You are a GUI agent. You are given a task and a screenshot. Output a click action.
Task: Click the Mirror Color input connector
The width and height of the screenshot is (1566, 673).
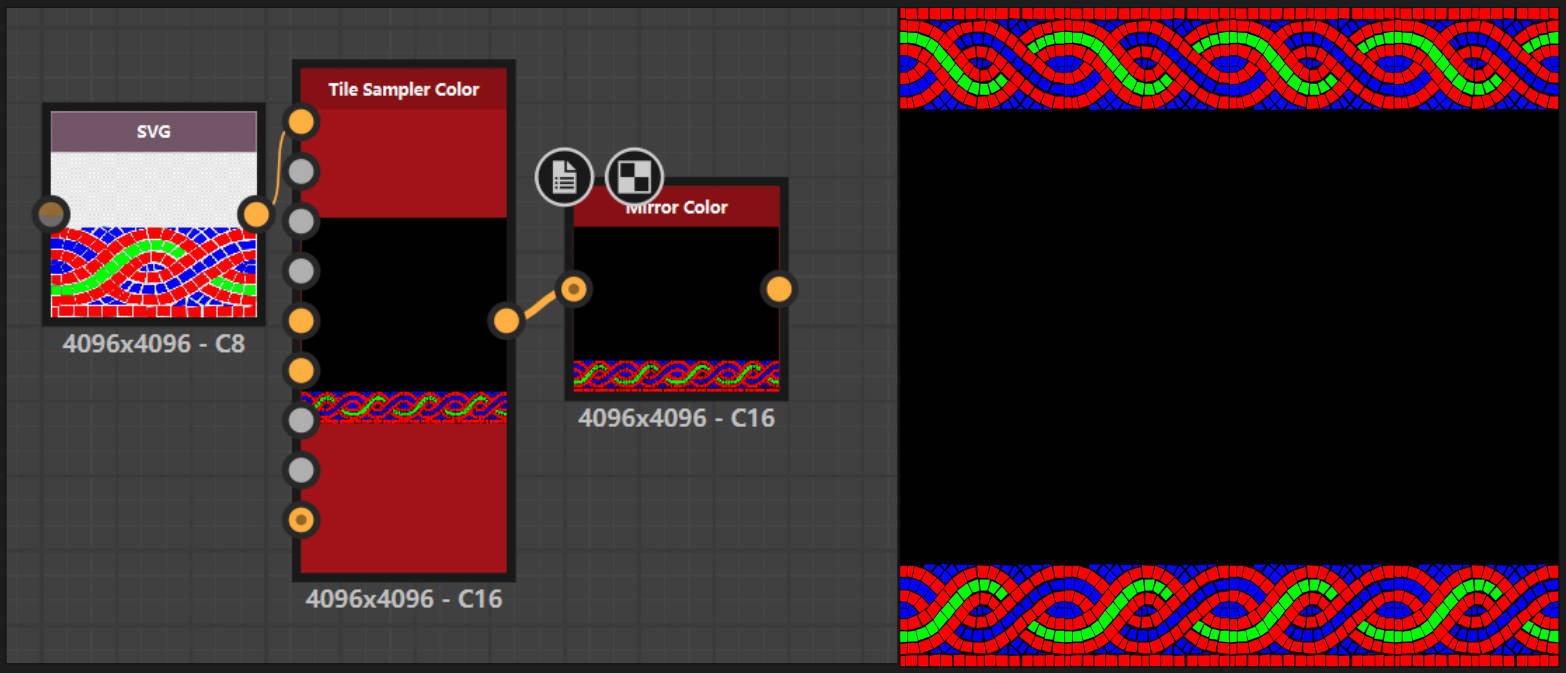573,289
